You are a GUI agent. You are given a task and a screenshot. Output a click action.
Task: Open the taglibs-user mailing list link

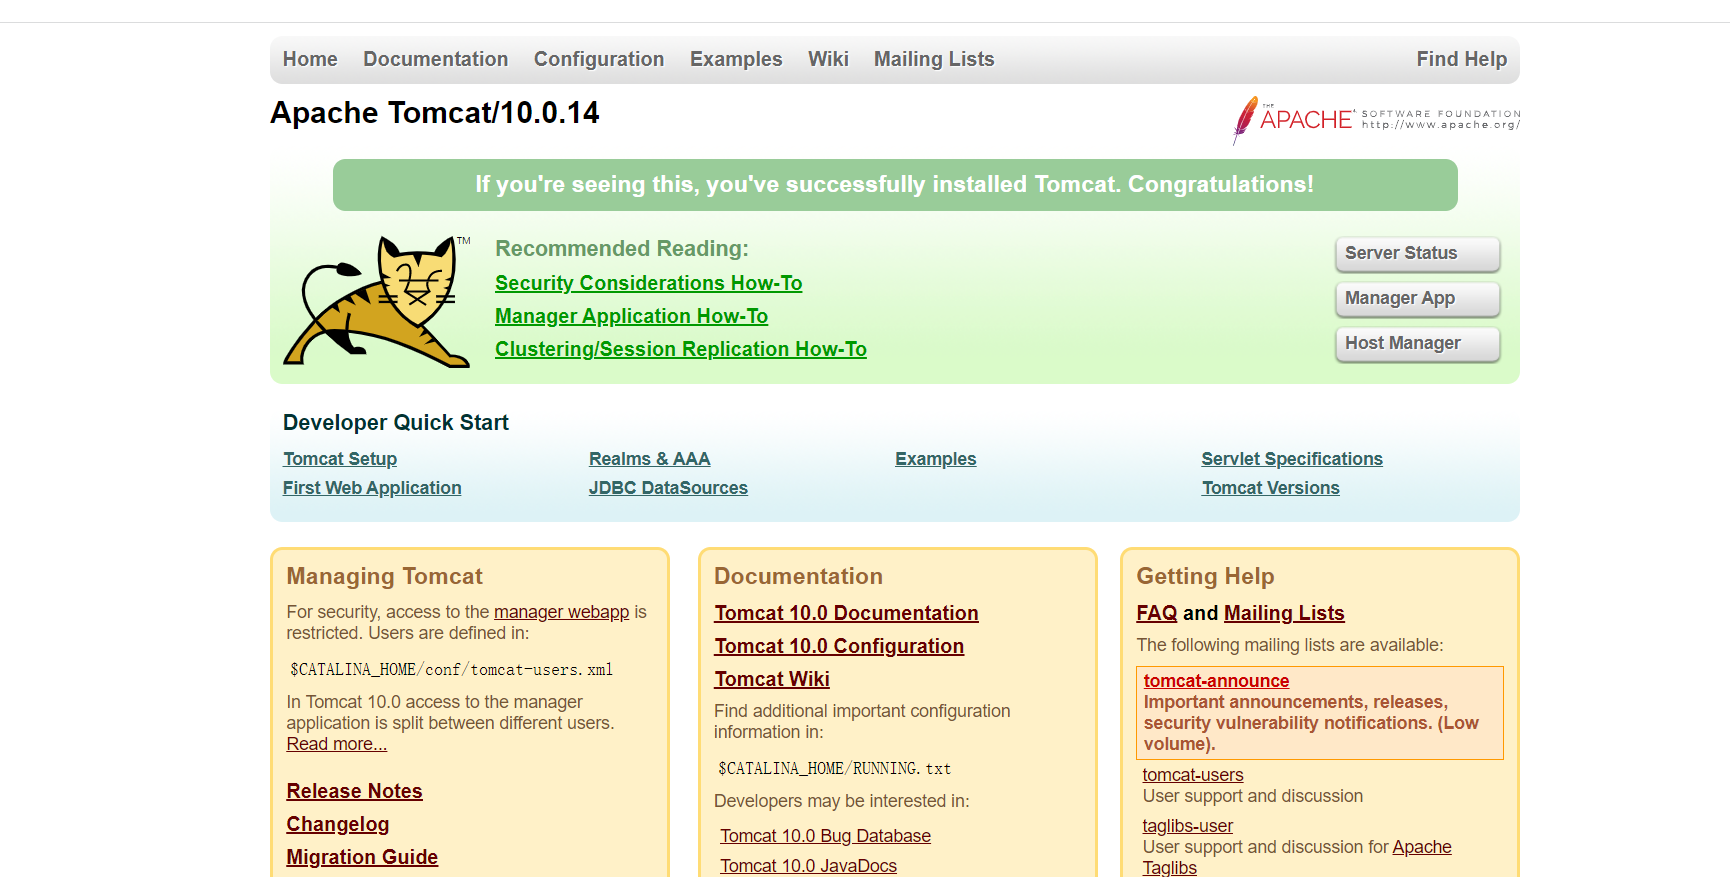[1188, 826]
